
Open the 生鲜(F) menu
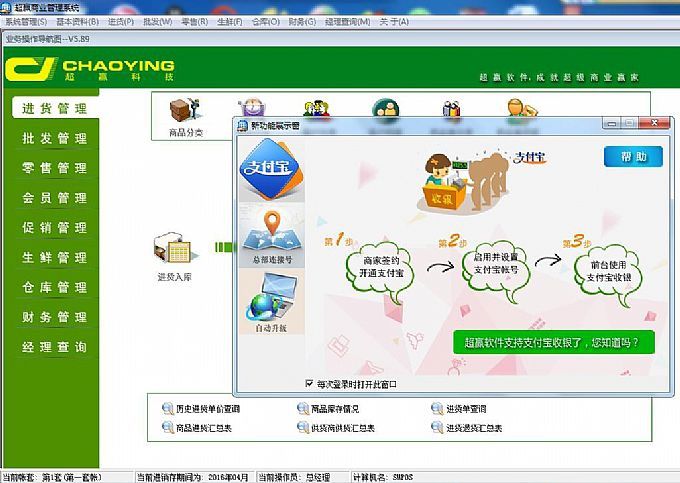pos(230,22)
